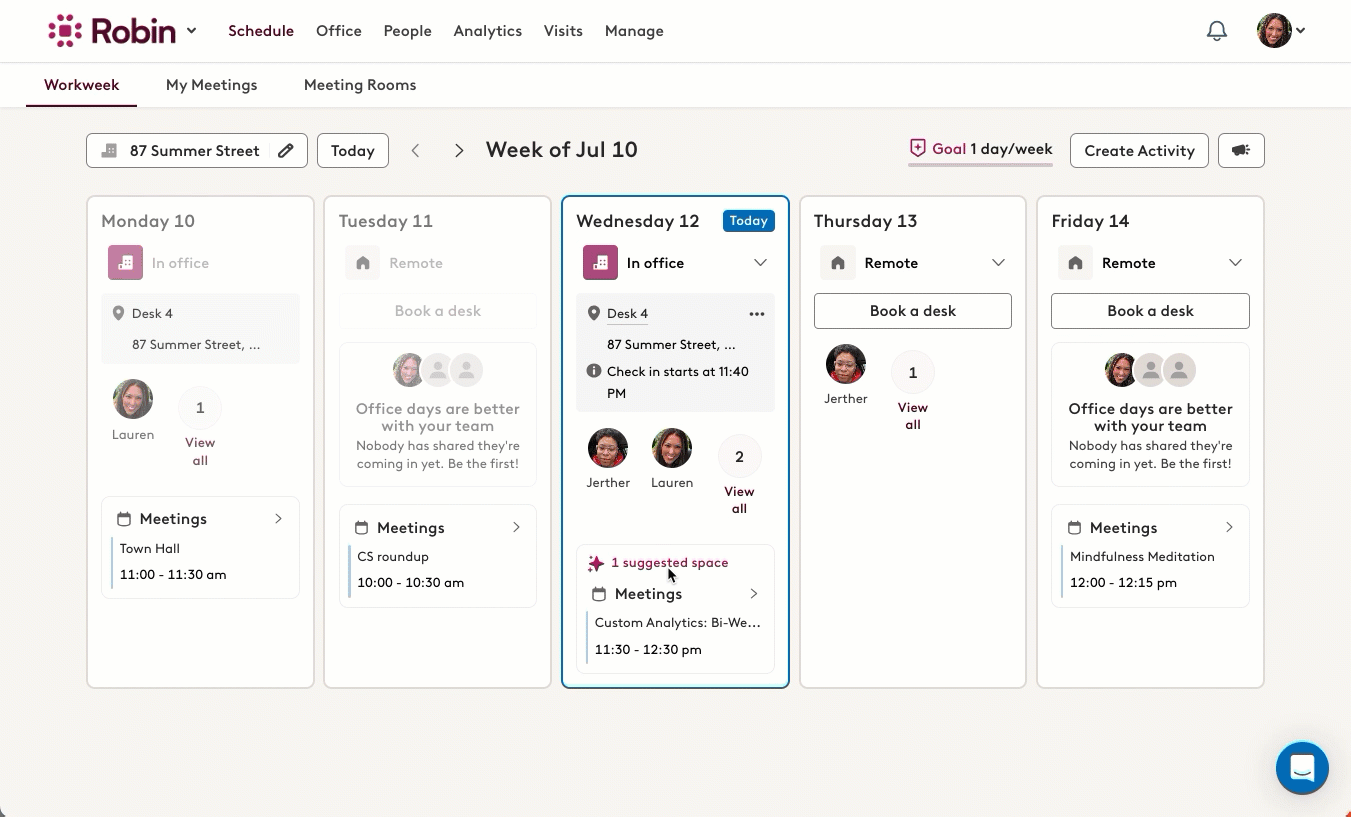Image resolution: width=1351 pixels, height=817 pixels.
Task: Switch to the Meeting Rooms tab
Action: [360, 85]
